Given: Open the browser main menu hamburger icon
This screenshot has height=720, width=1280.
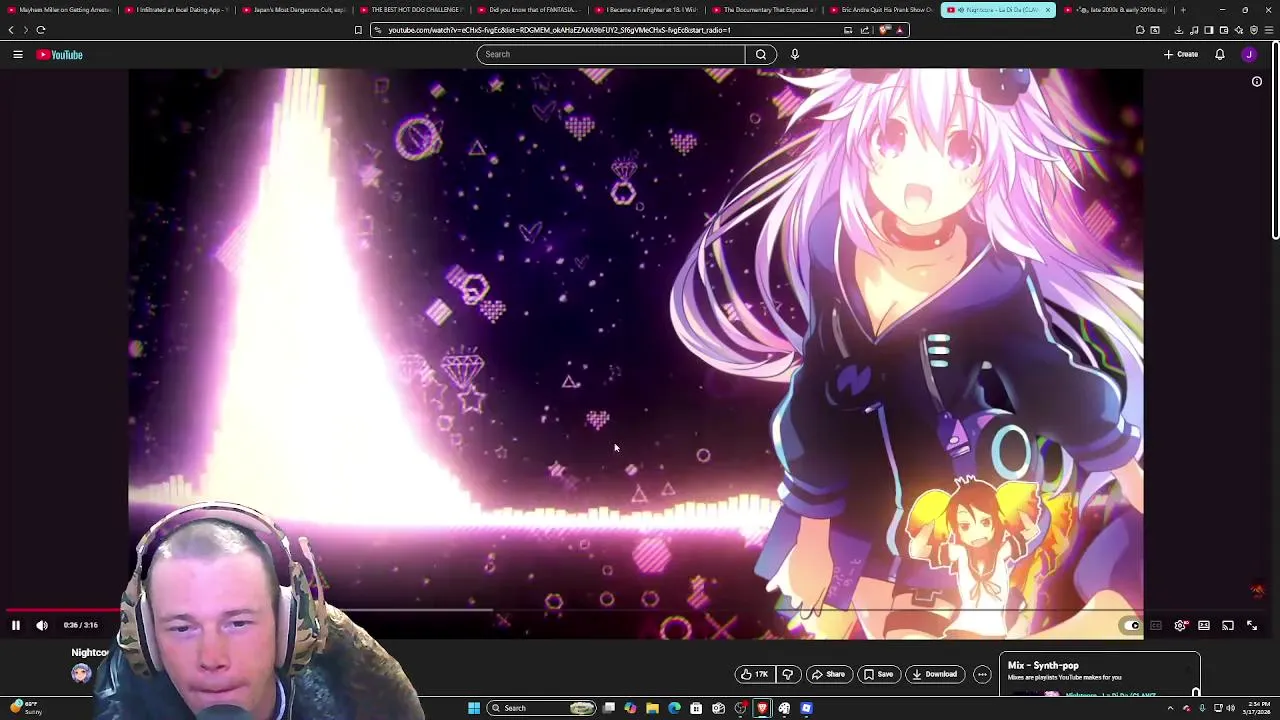Looking at the screenshot, I should tap(1269, 30).
